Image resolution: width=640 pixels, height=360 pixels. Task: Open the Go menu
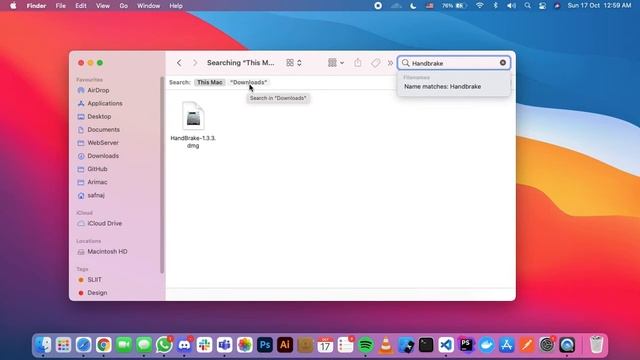(123, 6)
